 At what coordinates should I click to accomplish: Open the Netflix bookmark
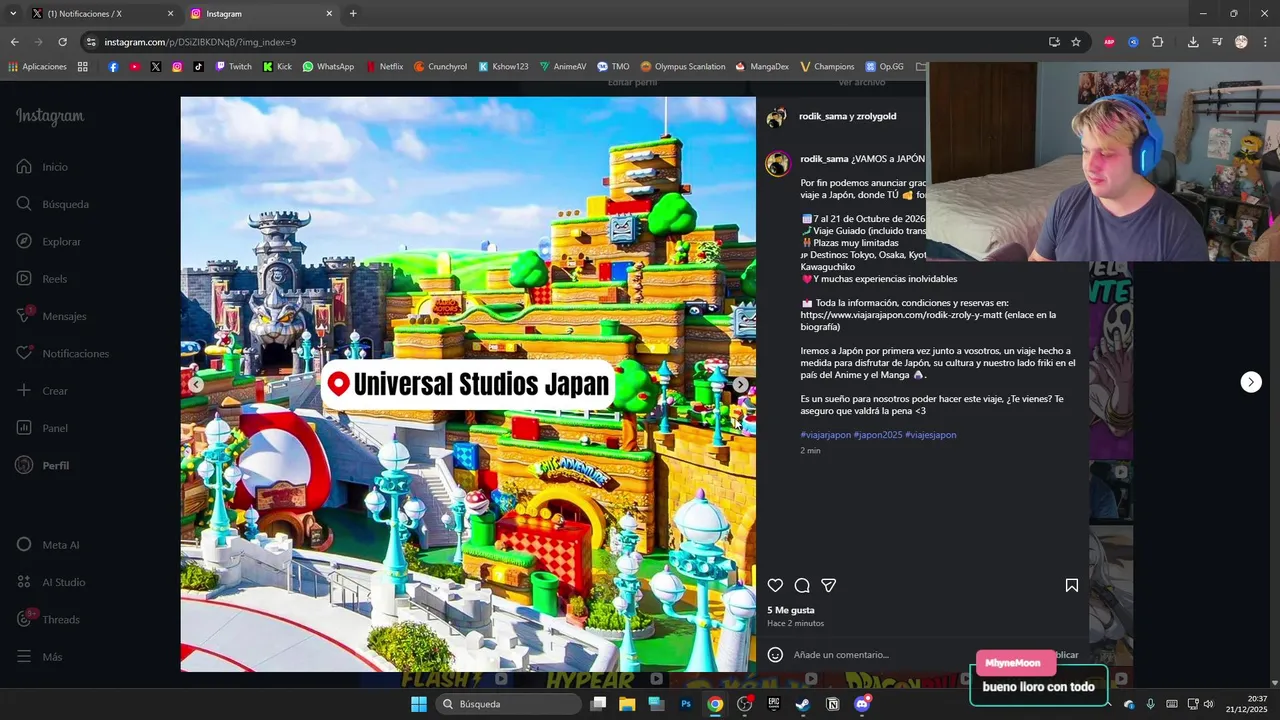(x=384, y=67)
